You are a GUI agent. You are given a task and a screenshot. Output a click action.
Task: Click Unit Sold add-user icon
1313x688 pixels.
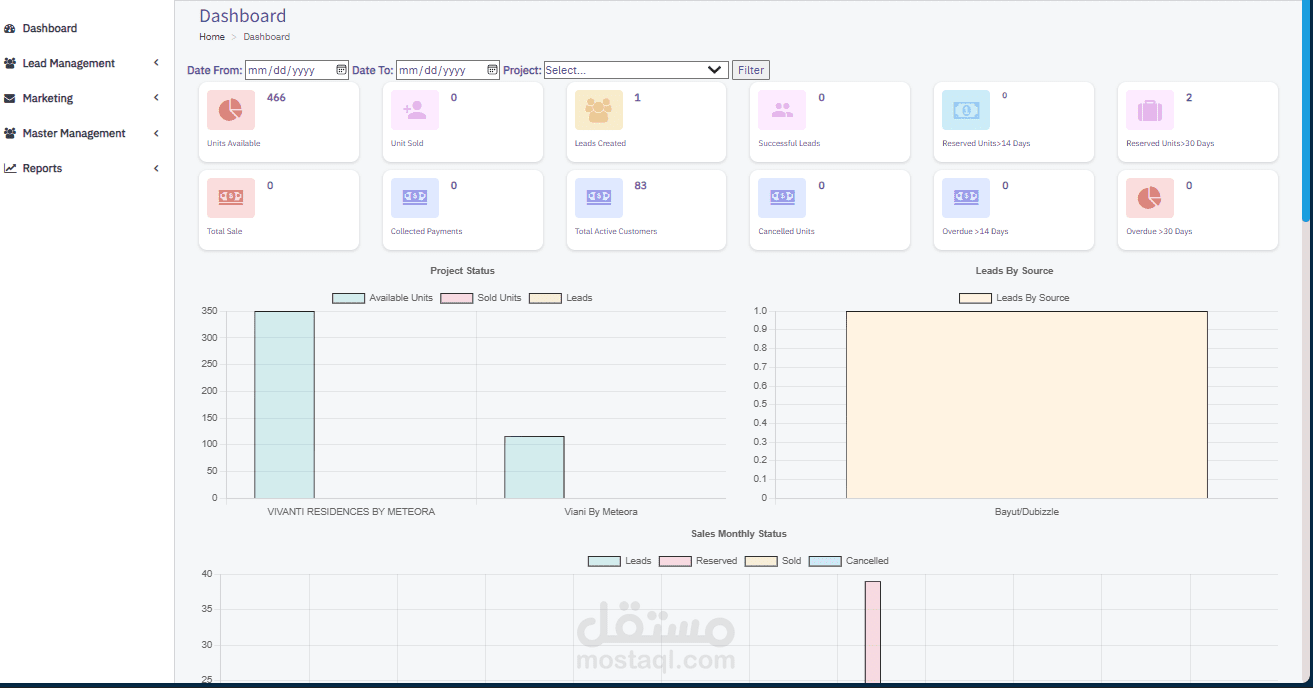click(415, 110)
